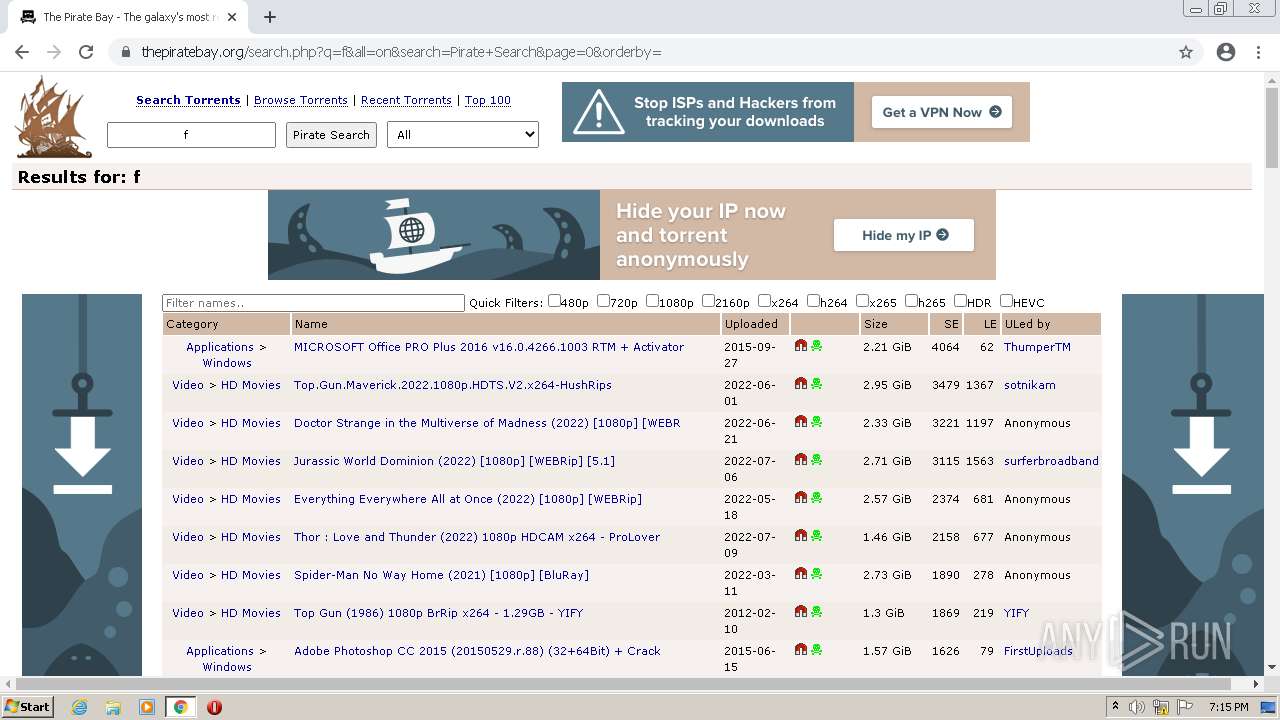Screen dimensions: 1280x720
Task: Open Chrome three-dot menu
Action: coord(1258,52)
